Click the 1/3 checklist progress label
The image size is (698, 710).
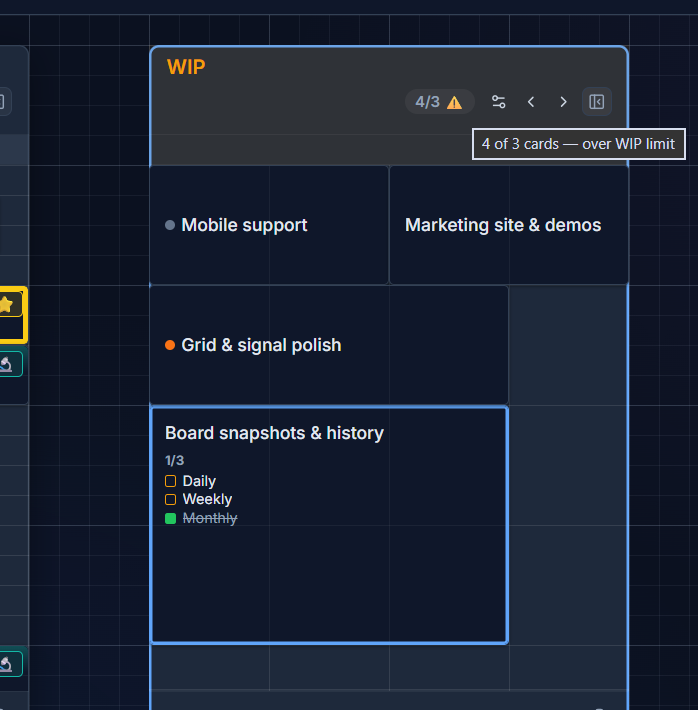coord(174,461)
